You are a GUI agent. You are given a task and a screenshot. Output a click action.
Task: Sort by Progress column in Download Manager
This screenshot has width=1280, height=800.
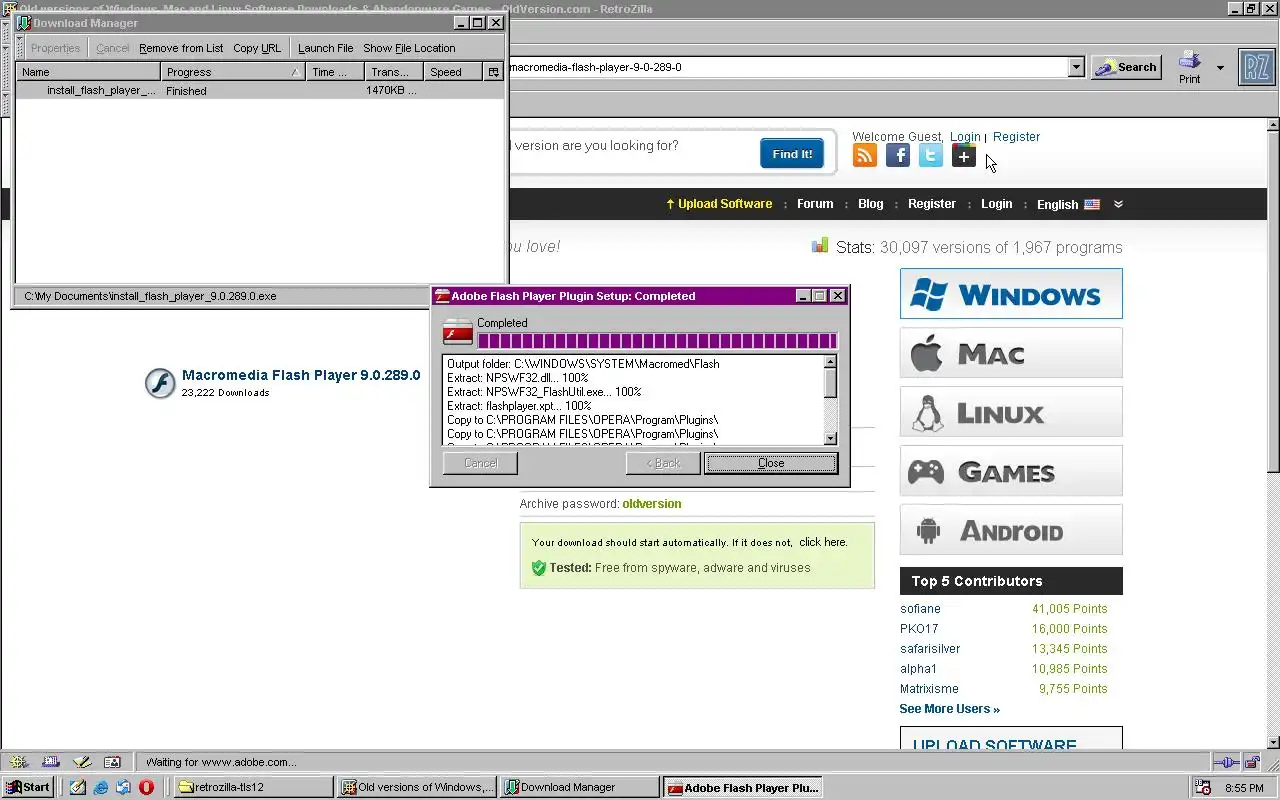point(232,72)
